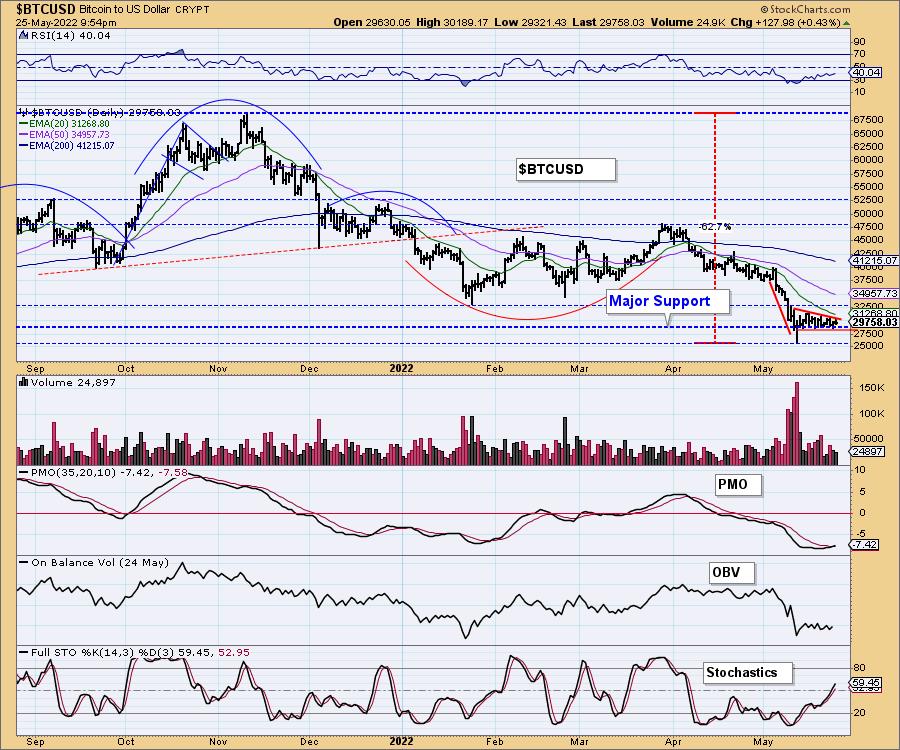Click the green up arrow beside Chg
This screenshot has width=900, height=750.
pos(846,23)
